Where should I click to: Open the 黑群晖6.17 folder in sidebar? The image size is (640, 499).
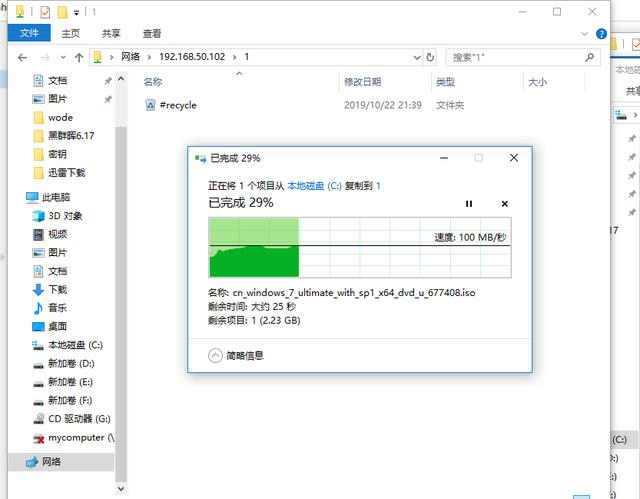(x=71, y=136)
